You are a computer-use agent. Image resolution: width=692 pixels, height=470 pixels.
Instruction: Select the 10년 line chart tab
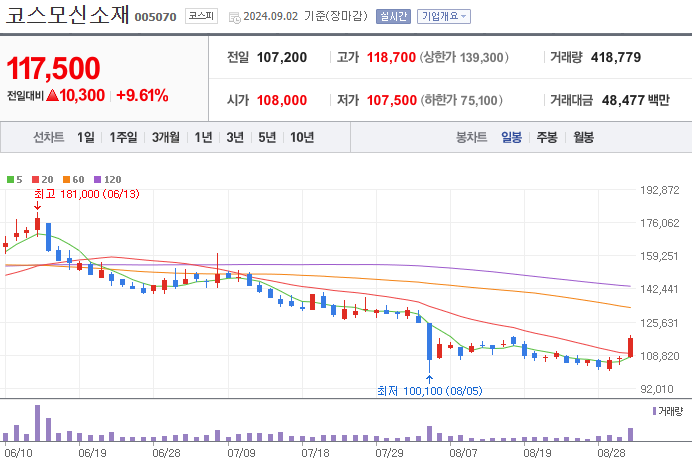[302, 137]
